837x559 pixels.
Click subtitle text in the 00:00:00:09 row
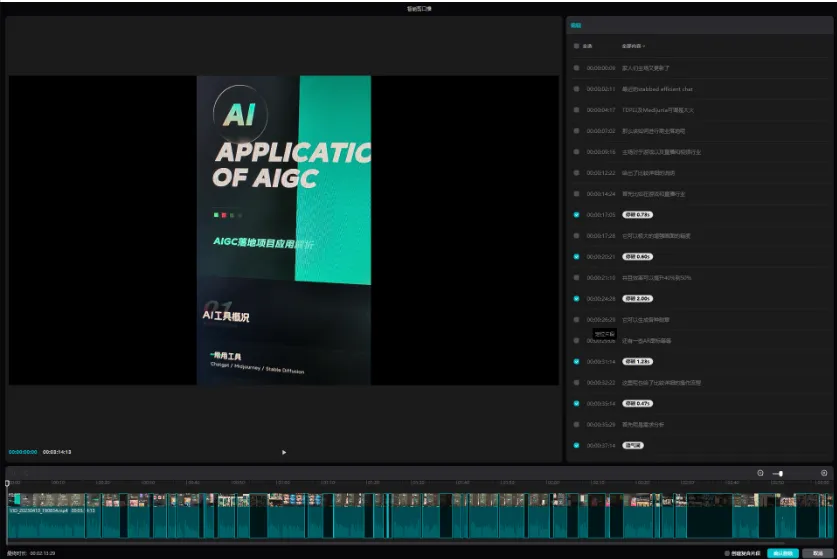point(645,68)
